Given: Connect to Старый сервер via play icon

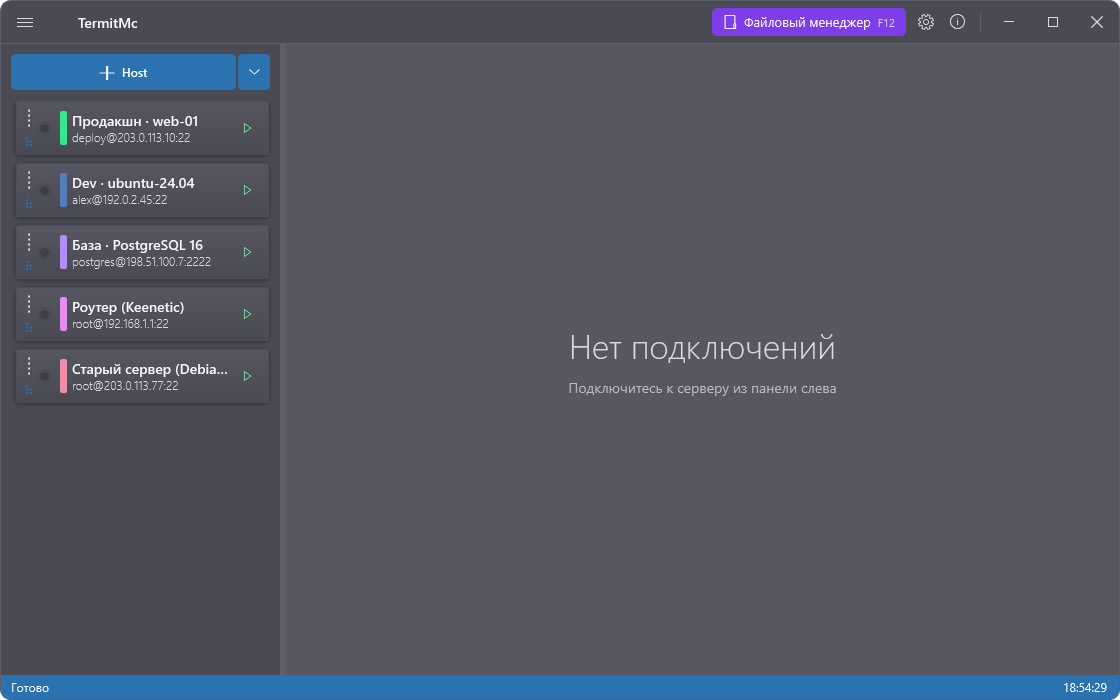Looking at the screenshot, I should pyautogui.click(x=247, y=376).
